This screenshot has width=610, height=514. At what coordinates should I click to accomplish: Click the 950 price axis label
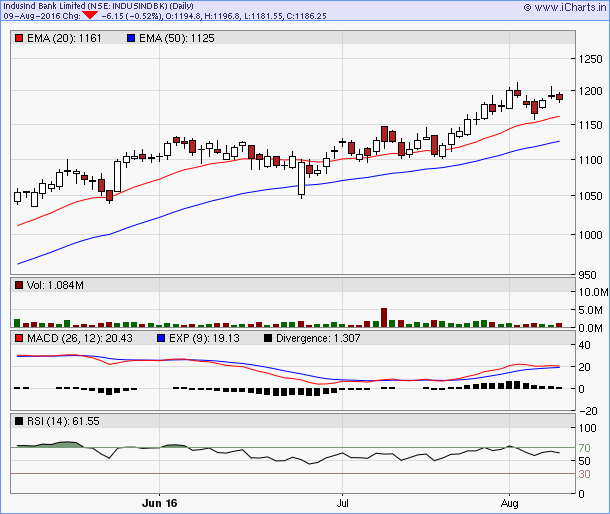click(x=587, y=275)
